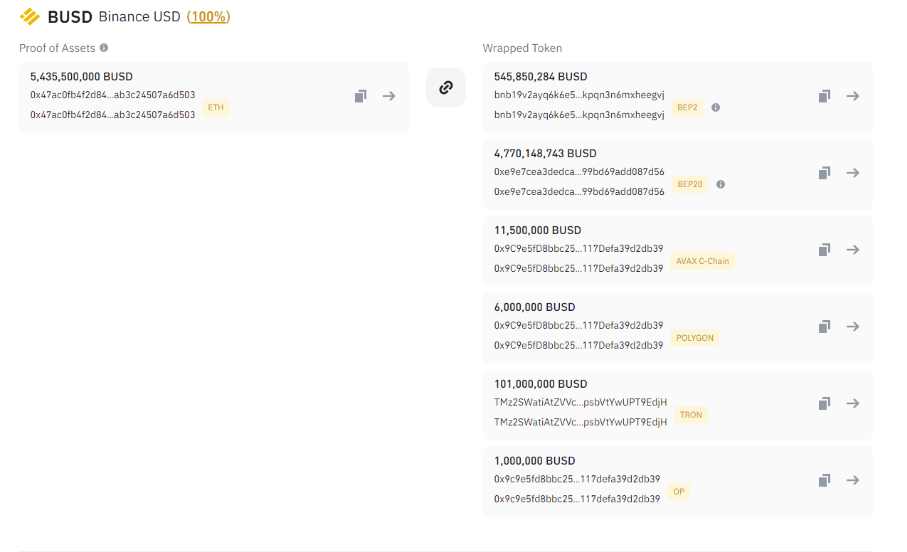This screenshot has height=552, width=907.
Task: Open the BEP20 address arrow link
Action: 853,173
